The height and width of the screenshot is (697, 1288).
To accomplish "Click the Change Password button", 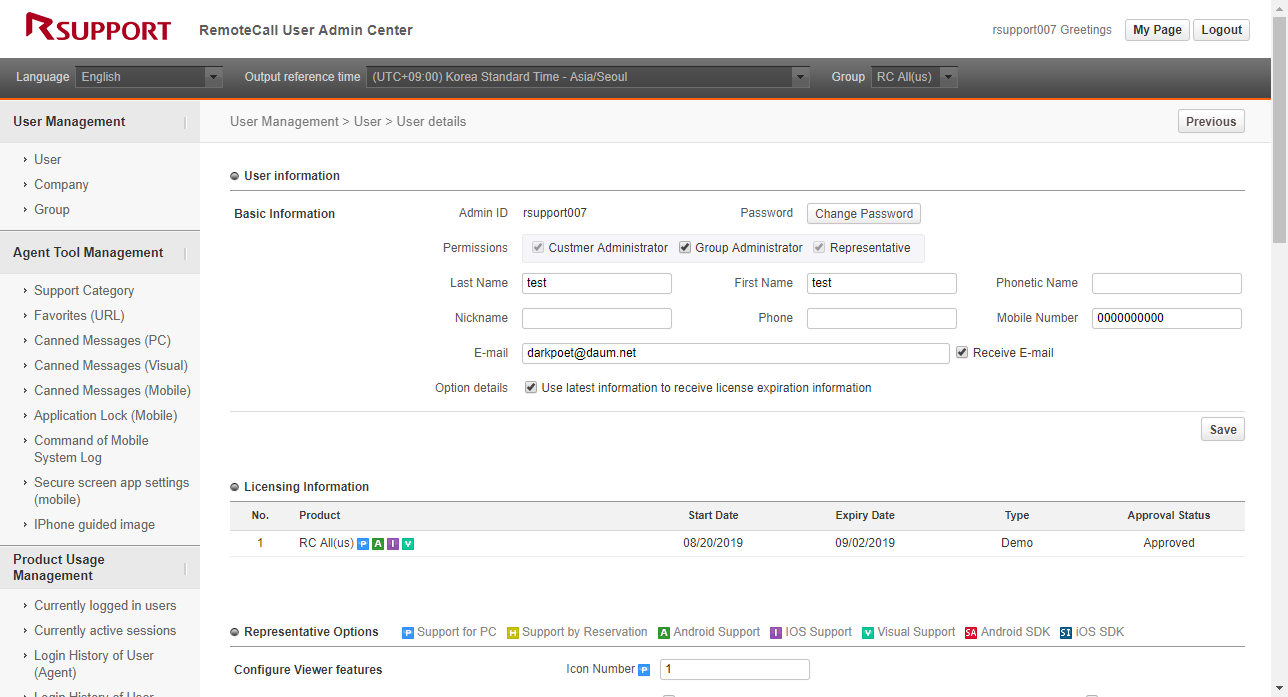I will (x=864, y=214).
